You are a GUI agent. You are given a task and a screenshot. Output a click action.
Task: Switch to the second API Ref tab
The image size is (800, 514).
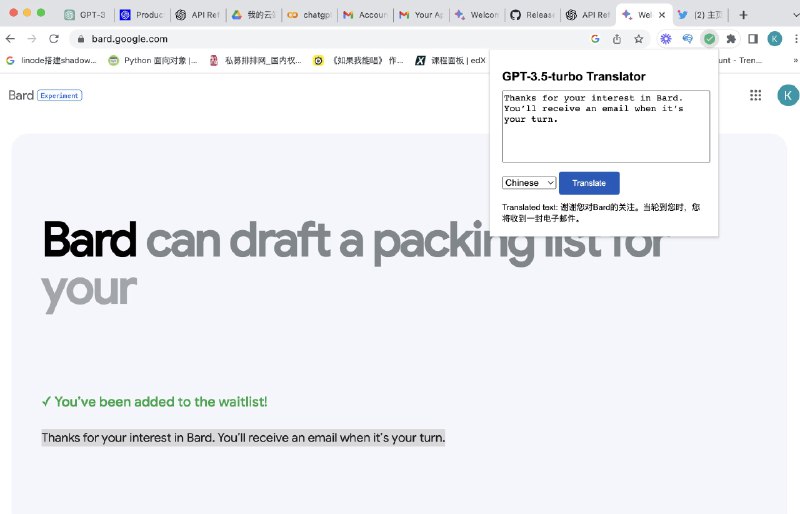click(588, 15)
